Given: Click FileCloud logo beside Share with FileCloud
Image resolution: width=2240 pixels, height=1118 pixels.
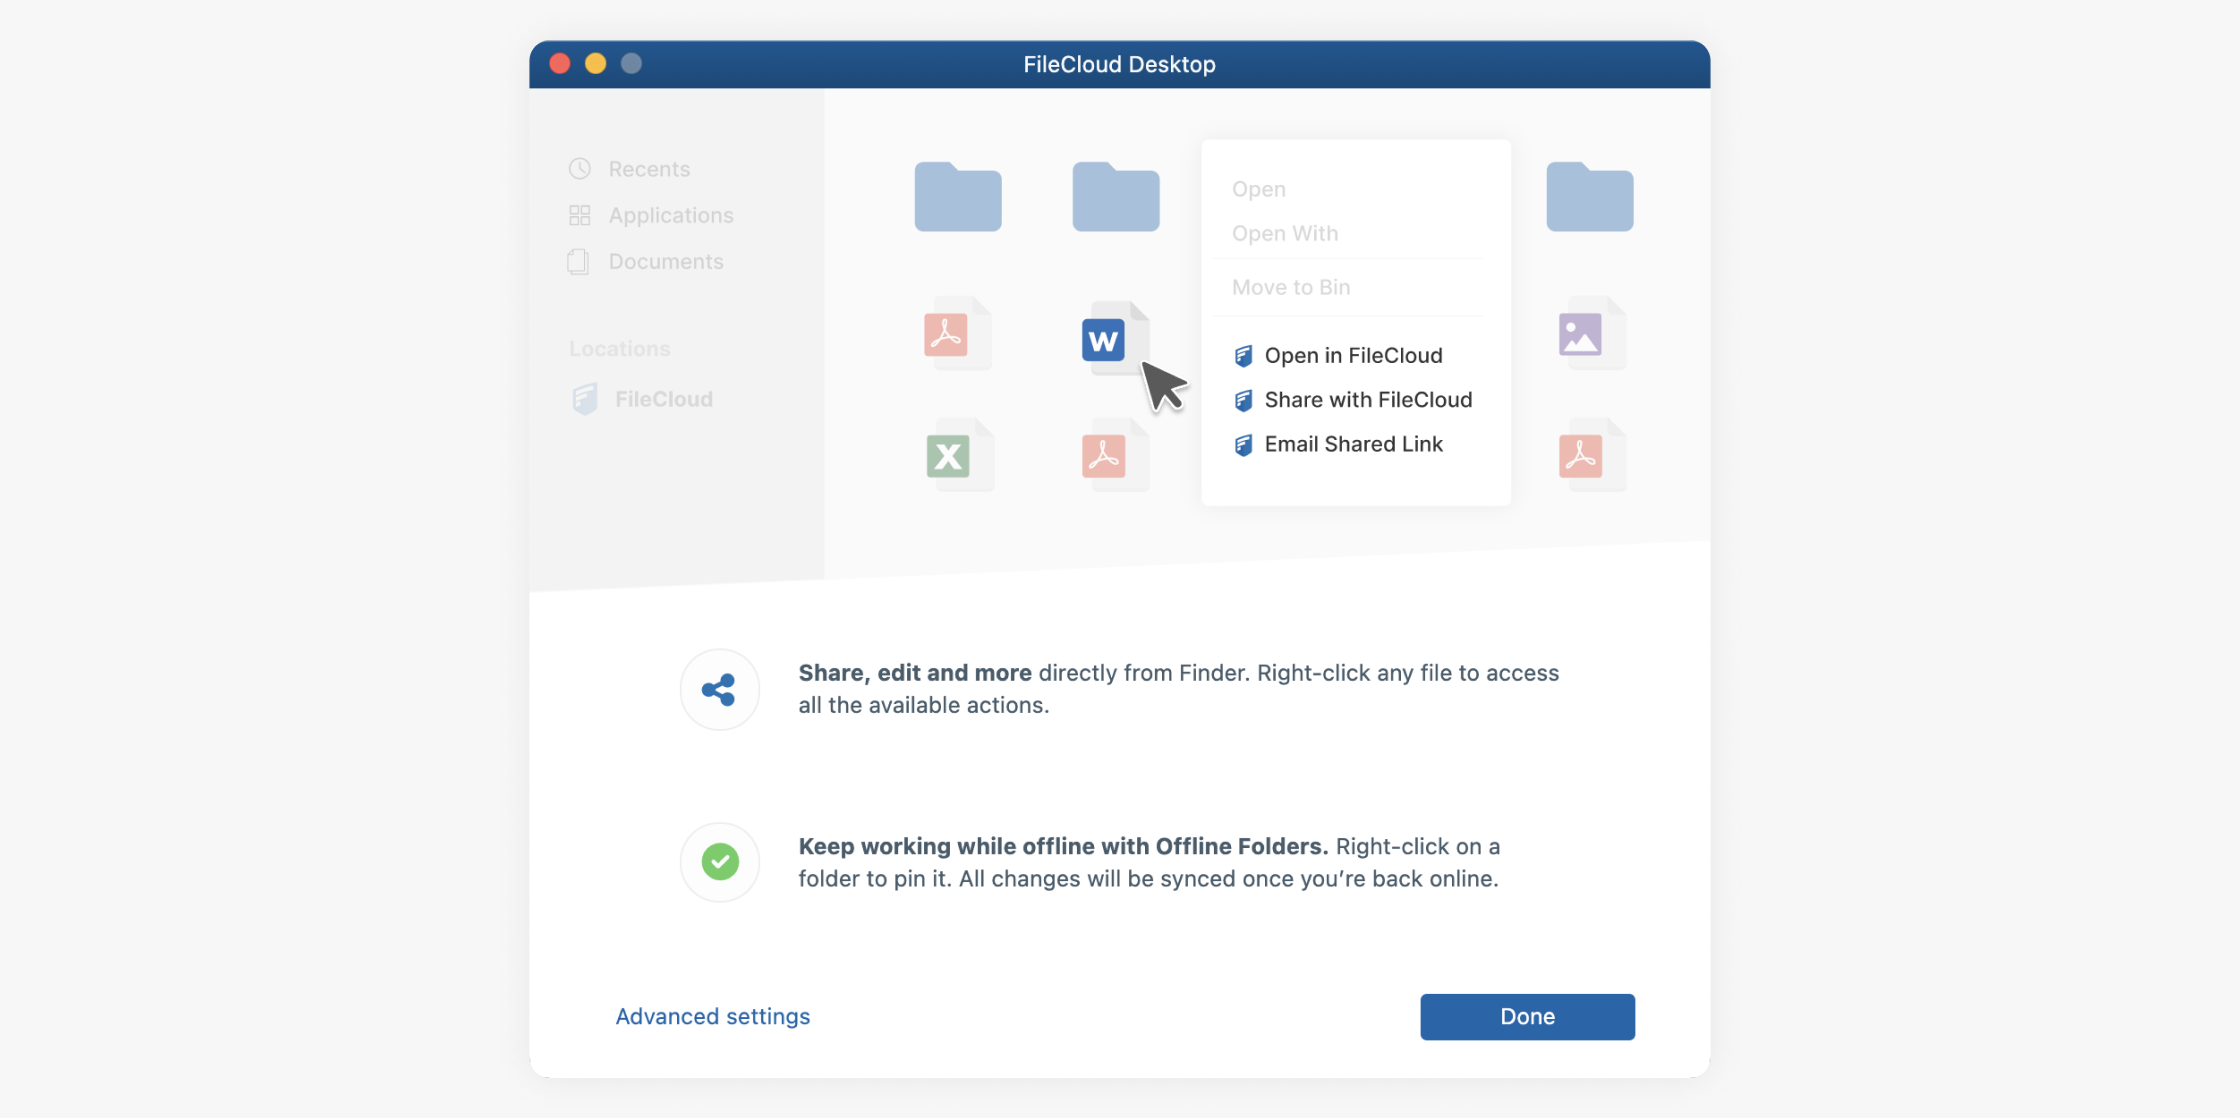Looking at the screenshot, I should [x=1243, y=401].
